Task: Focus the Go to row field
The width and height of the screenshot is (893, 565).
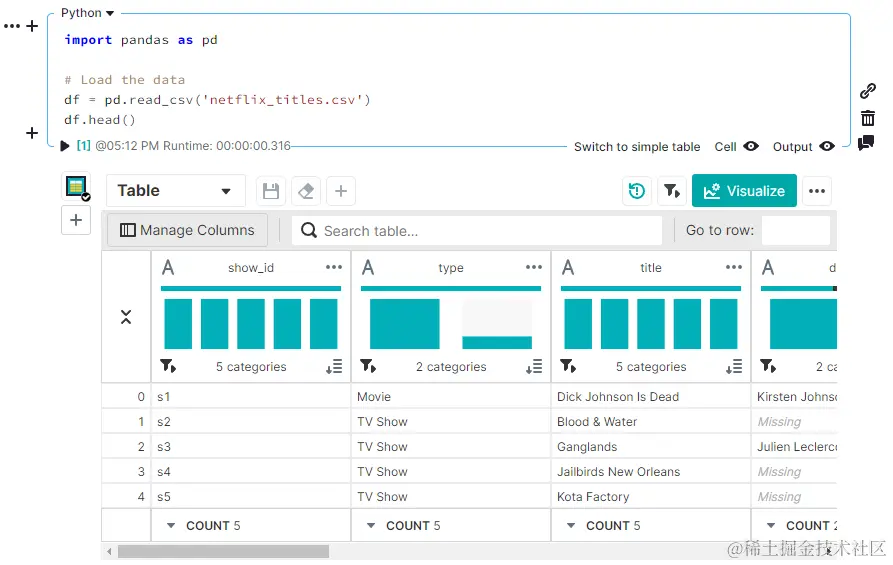Action: point(795,230)
